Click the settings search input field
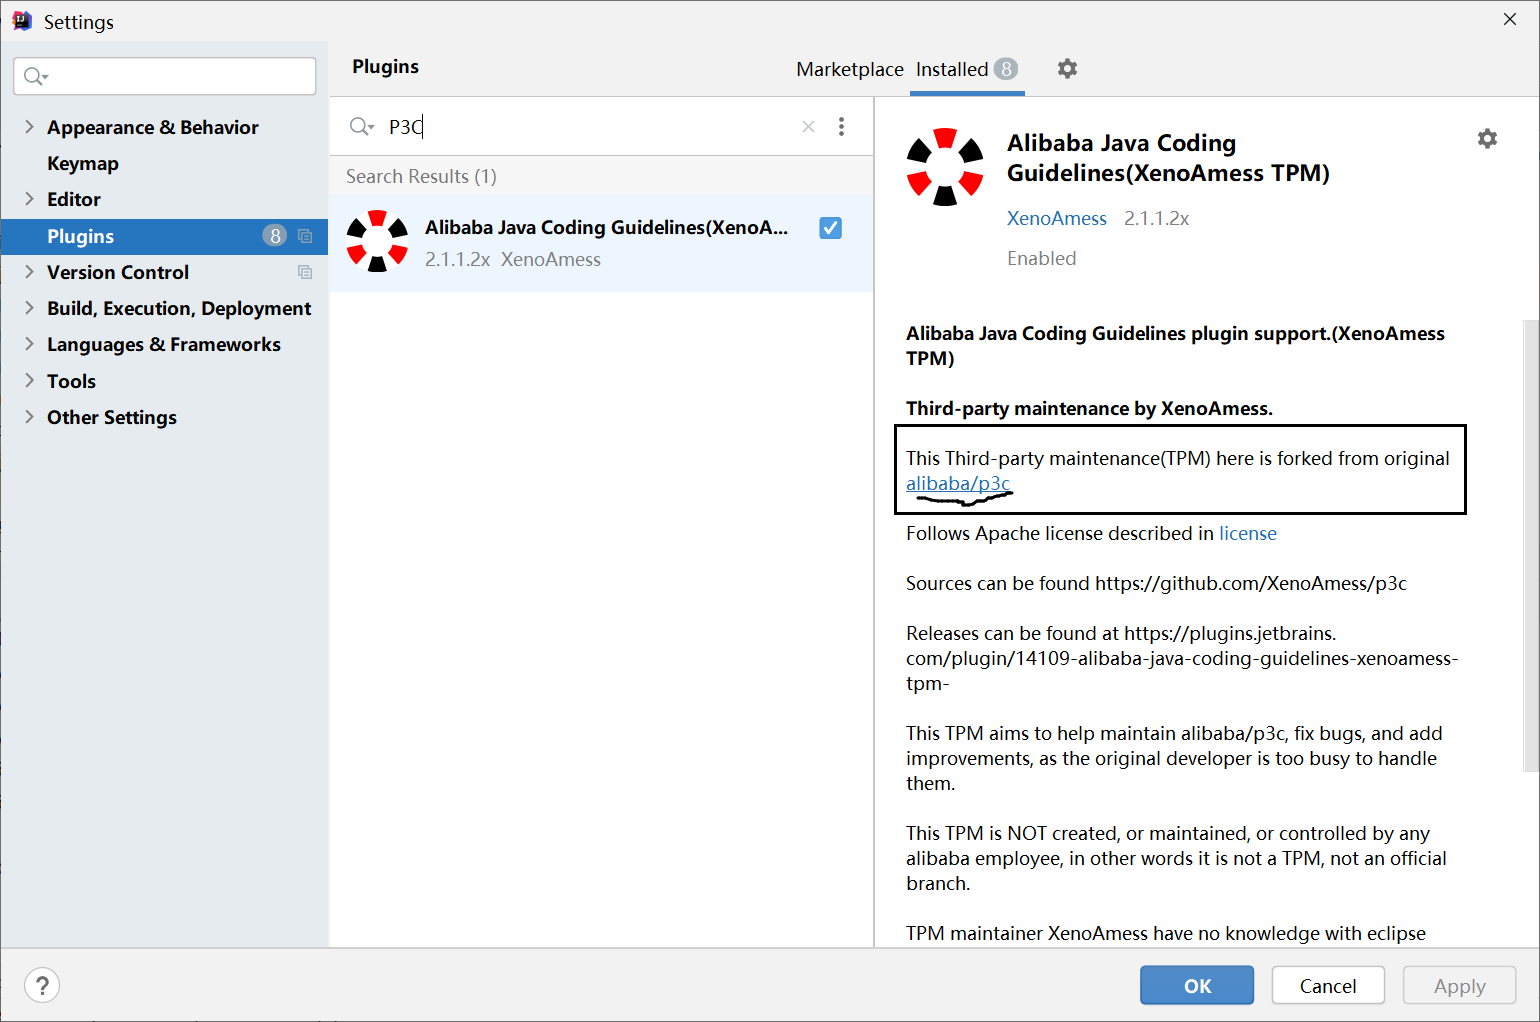This screenshot has width=1540, height=1022. click(x=165, y=76)
